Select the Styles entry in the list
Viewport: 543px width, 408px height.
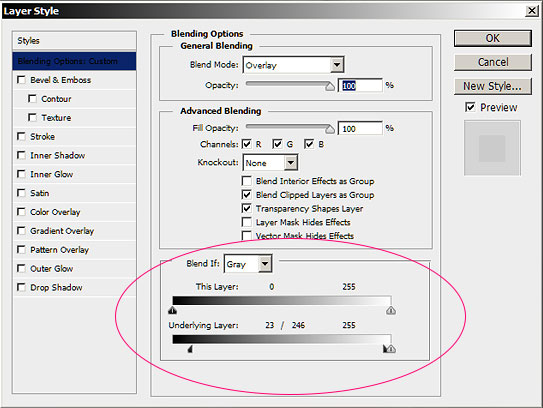point(74,41)
